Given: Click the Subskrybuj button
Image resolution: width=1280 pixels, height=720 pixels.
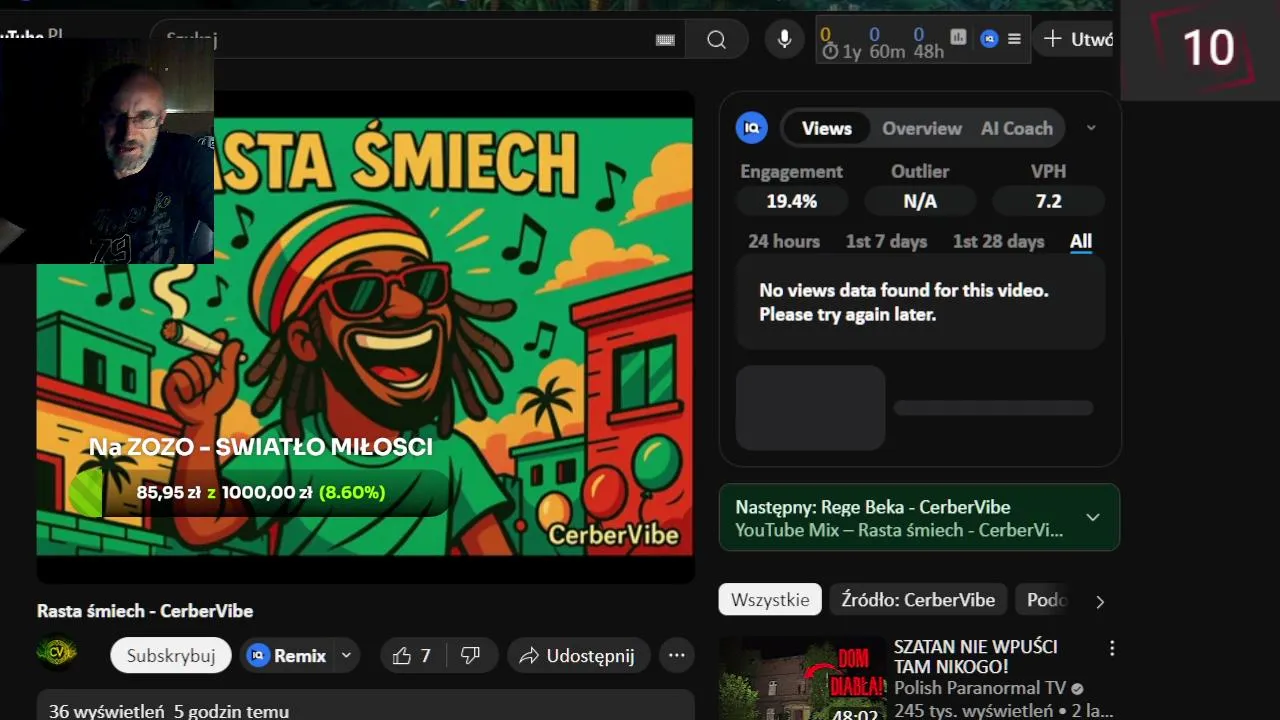Looking at the screenshot, I should (171, 656).
